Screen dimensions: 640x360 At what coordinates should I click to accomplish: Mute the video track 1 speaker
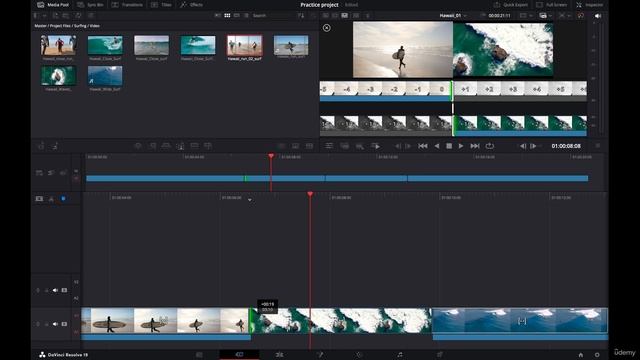55,324
